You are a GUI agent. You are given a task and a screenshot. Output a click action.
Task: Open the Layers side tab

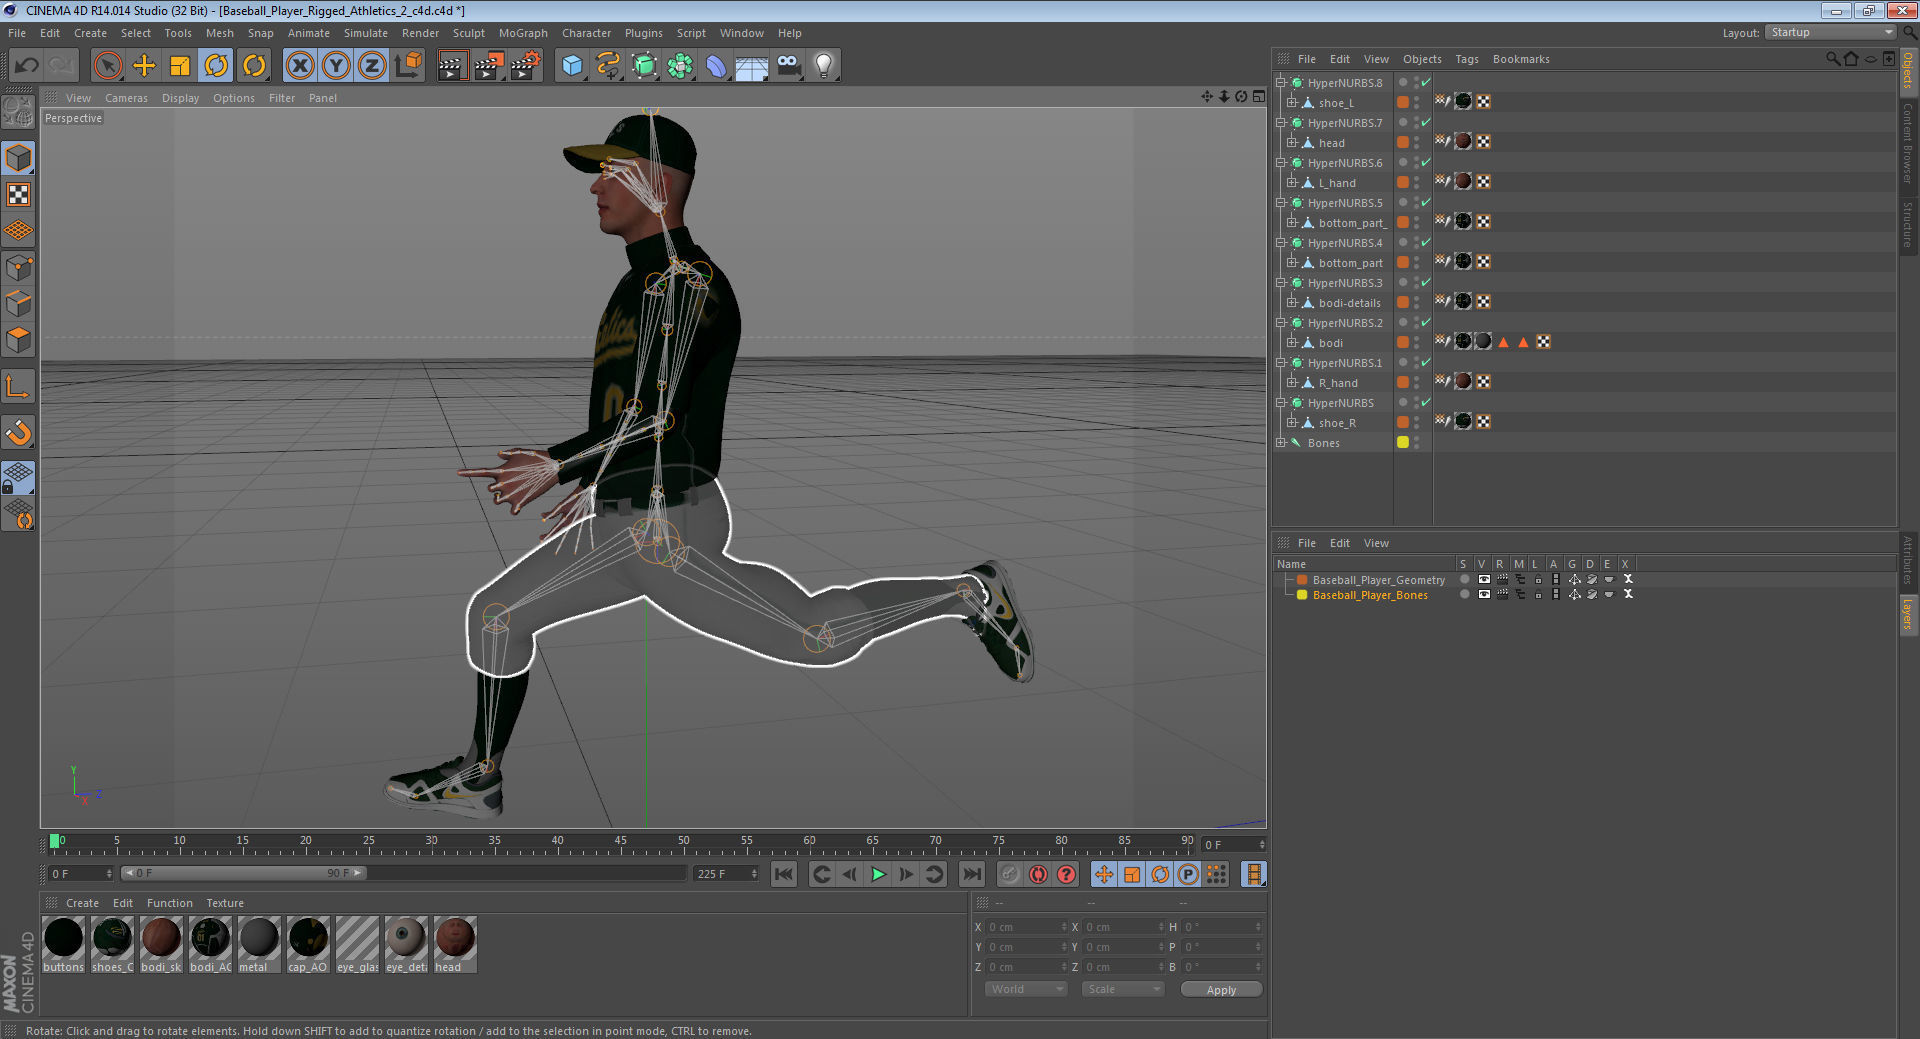click(1908, 614)
